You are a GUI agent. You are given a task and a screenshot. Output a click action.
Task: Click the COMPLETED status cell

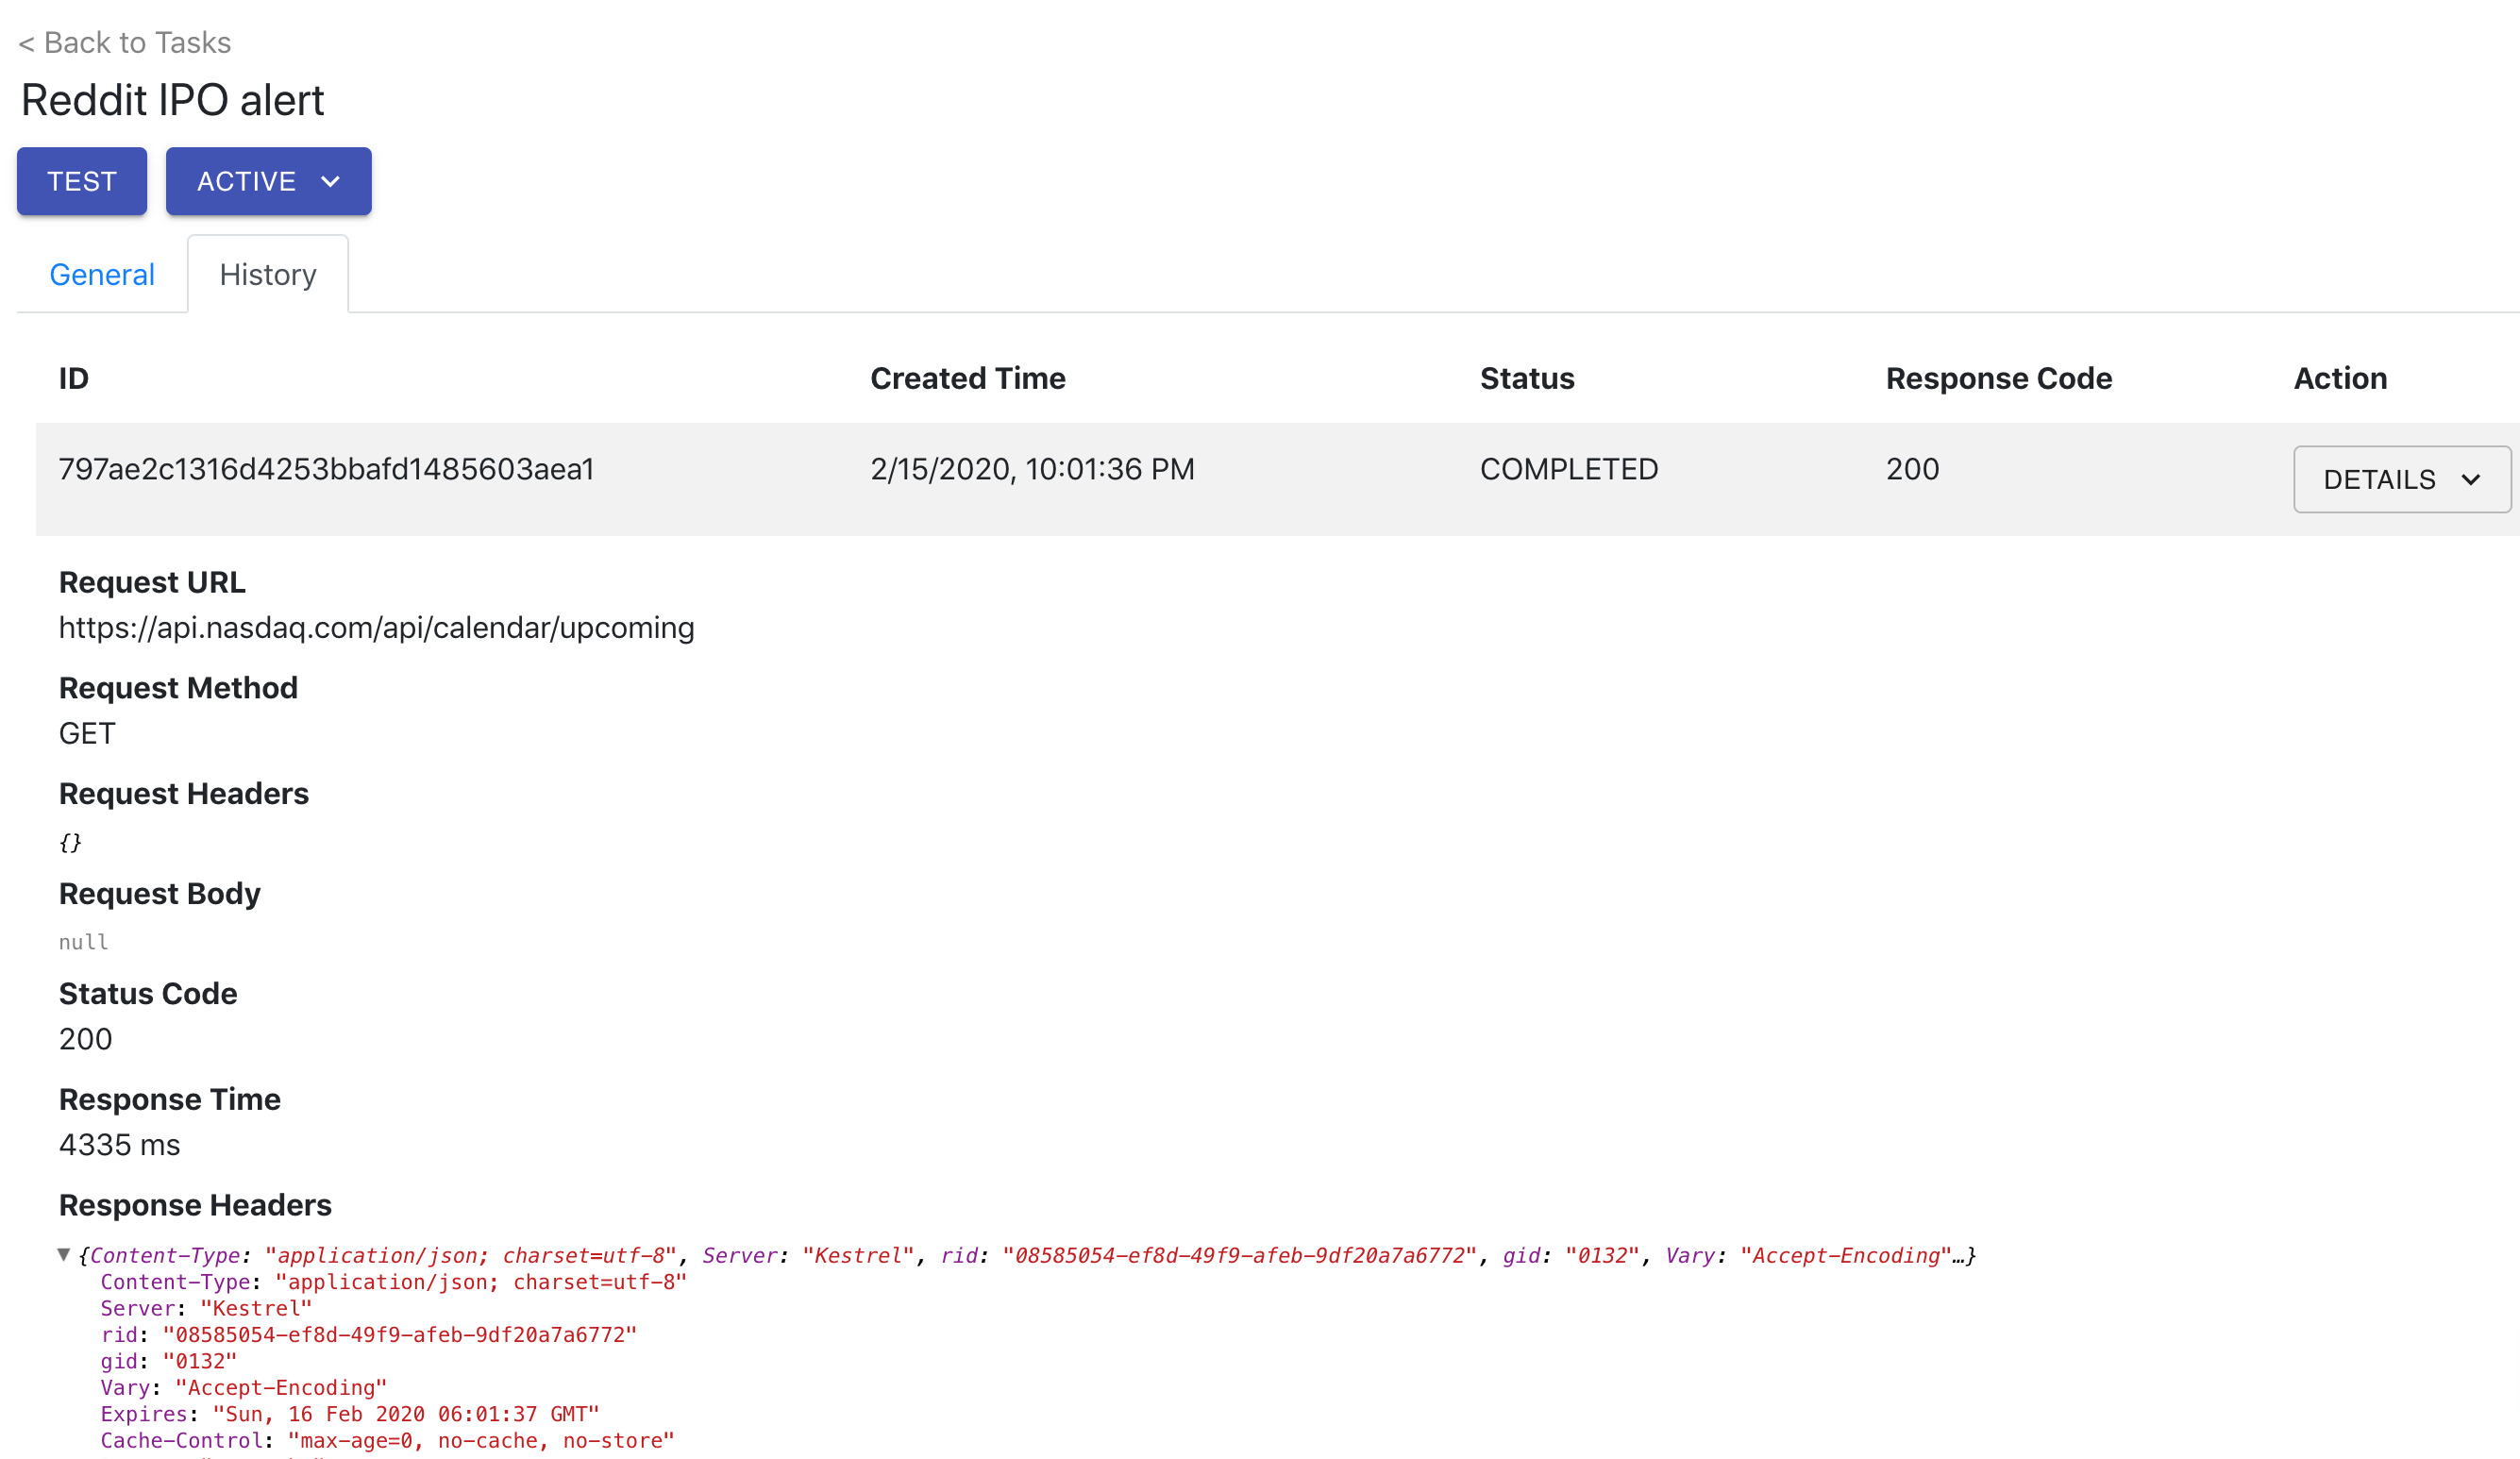1569,469
